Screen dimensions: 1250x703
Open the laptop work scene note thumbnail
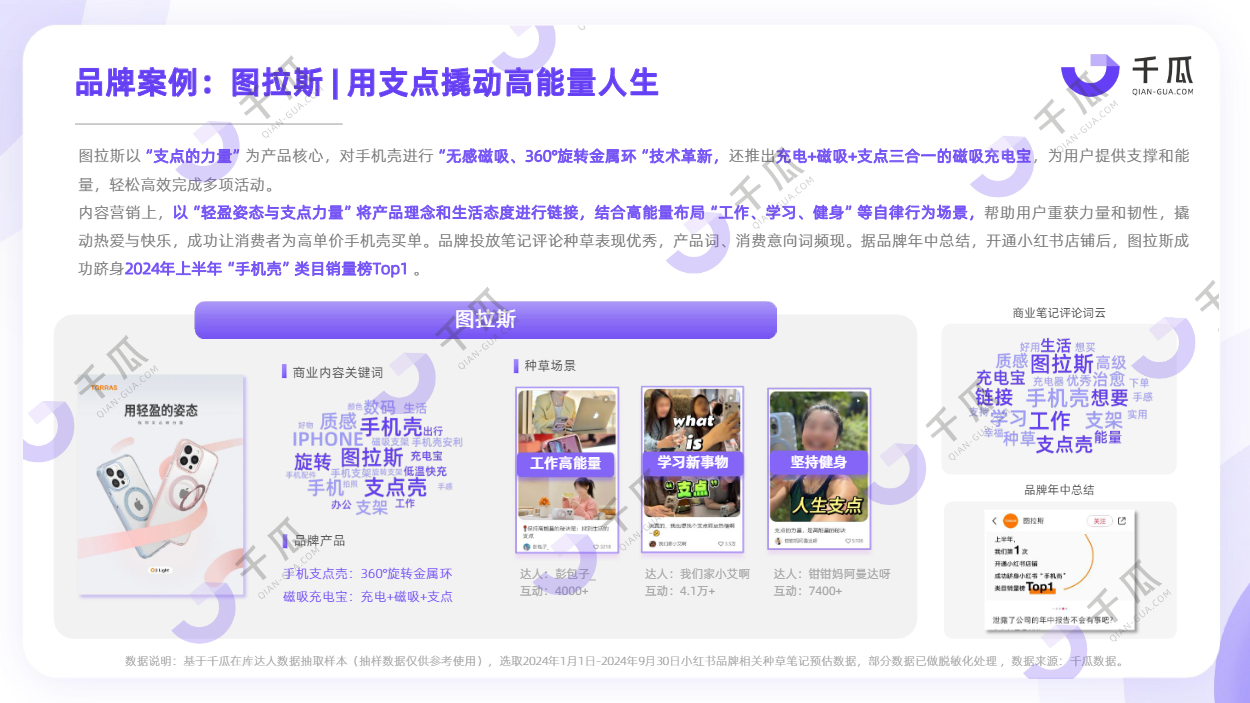565,471
